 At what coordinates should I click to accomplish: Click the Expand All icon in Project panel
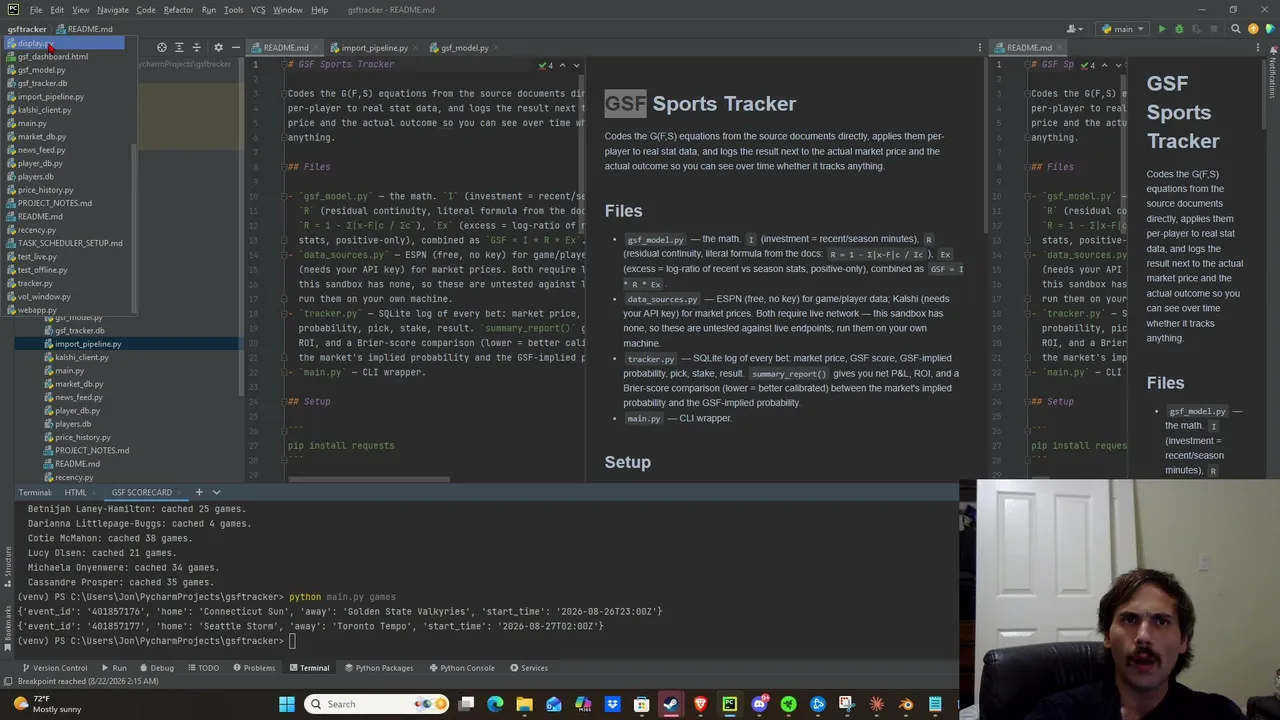[x=179, y=47]
